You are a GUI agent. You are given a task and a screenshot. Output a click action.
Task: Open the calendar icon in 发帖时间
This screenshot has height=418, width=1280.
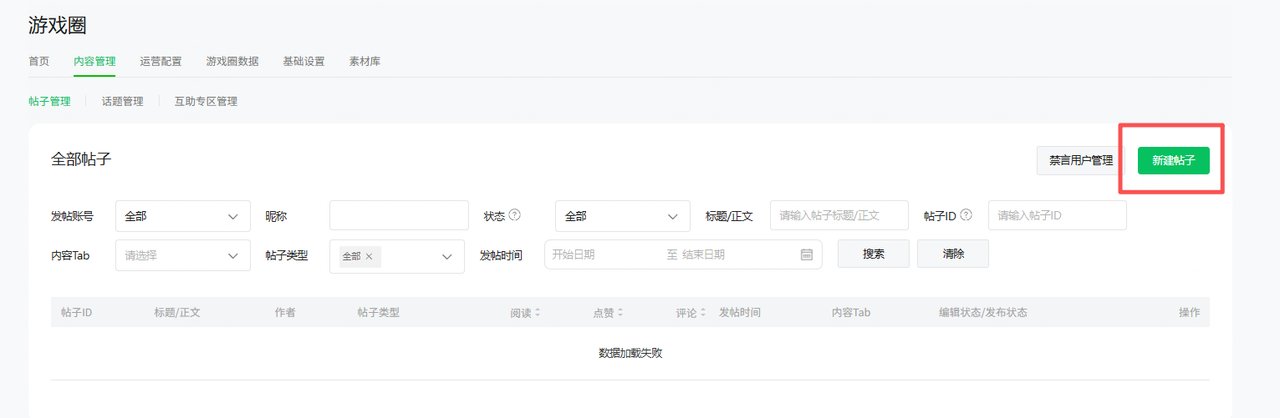806,254
